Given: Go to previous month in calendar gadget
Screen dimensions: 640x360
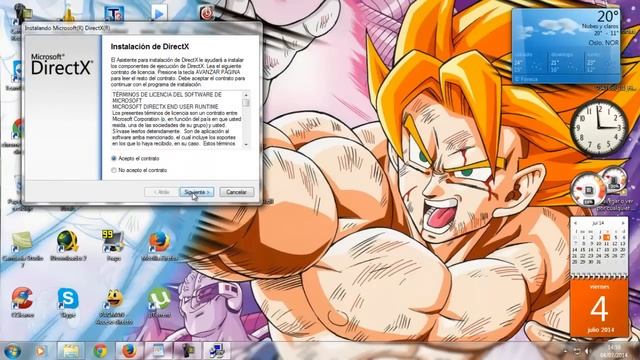Looking at the screenshot, I should pyautogui.click(x=576, y=224).
